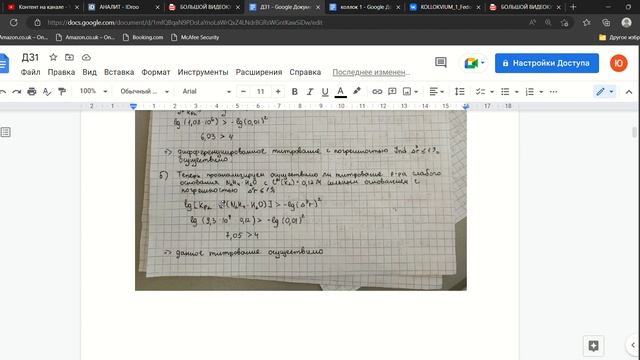Insert a hyperlink
The width and height of the screenshot is (640, 360).
point(377,92)
